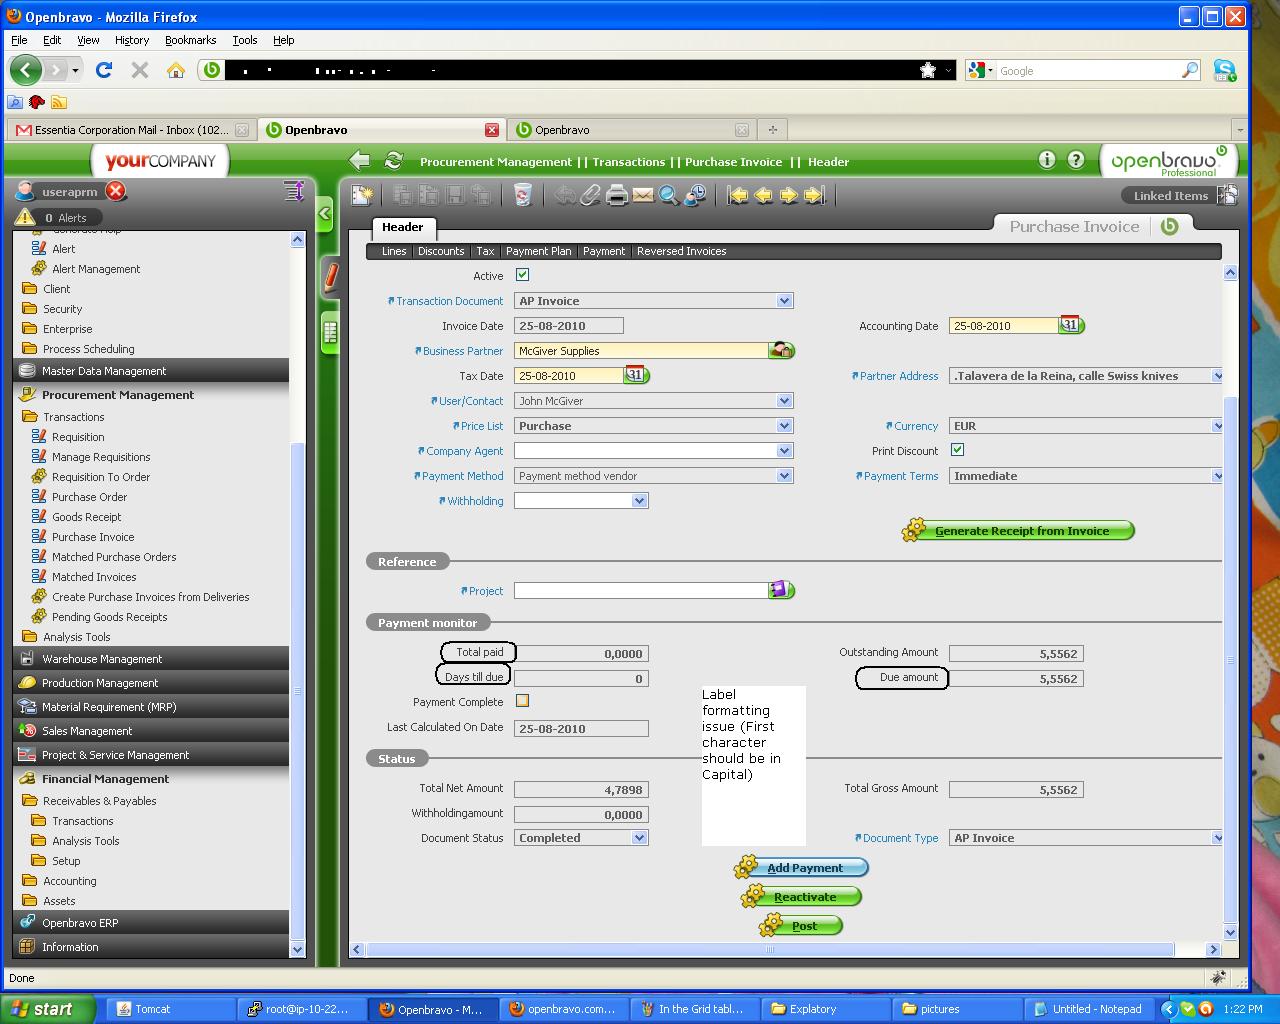Viewport: 1280px width, 1024px height.
Task: Switch to Untitled - Notepad taskbar item
Action: (1089, 1009)
